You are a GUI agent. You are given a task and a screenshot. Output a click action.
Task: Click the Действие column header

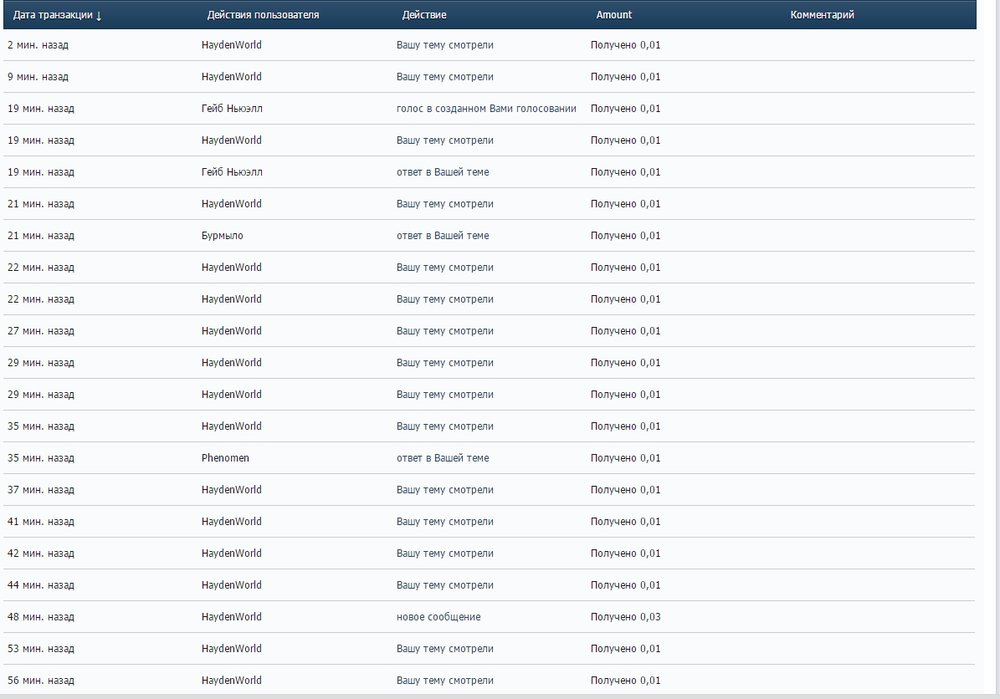424,15
